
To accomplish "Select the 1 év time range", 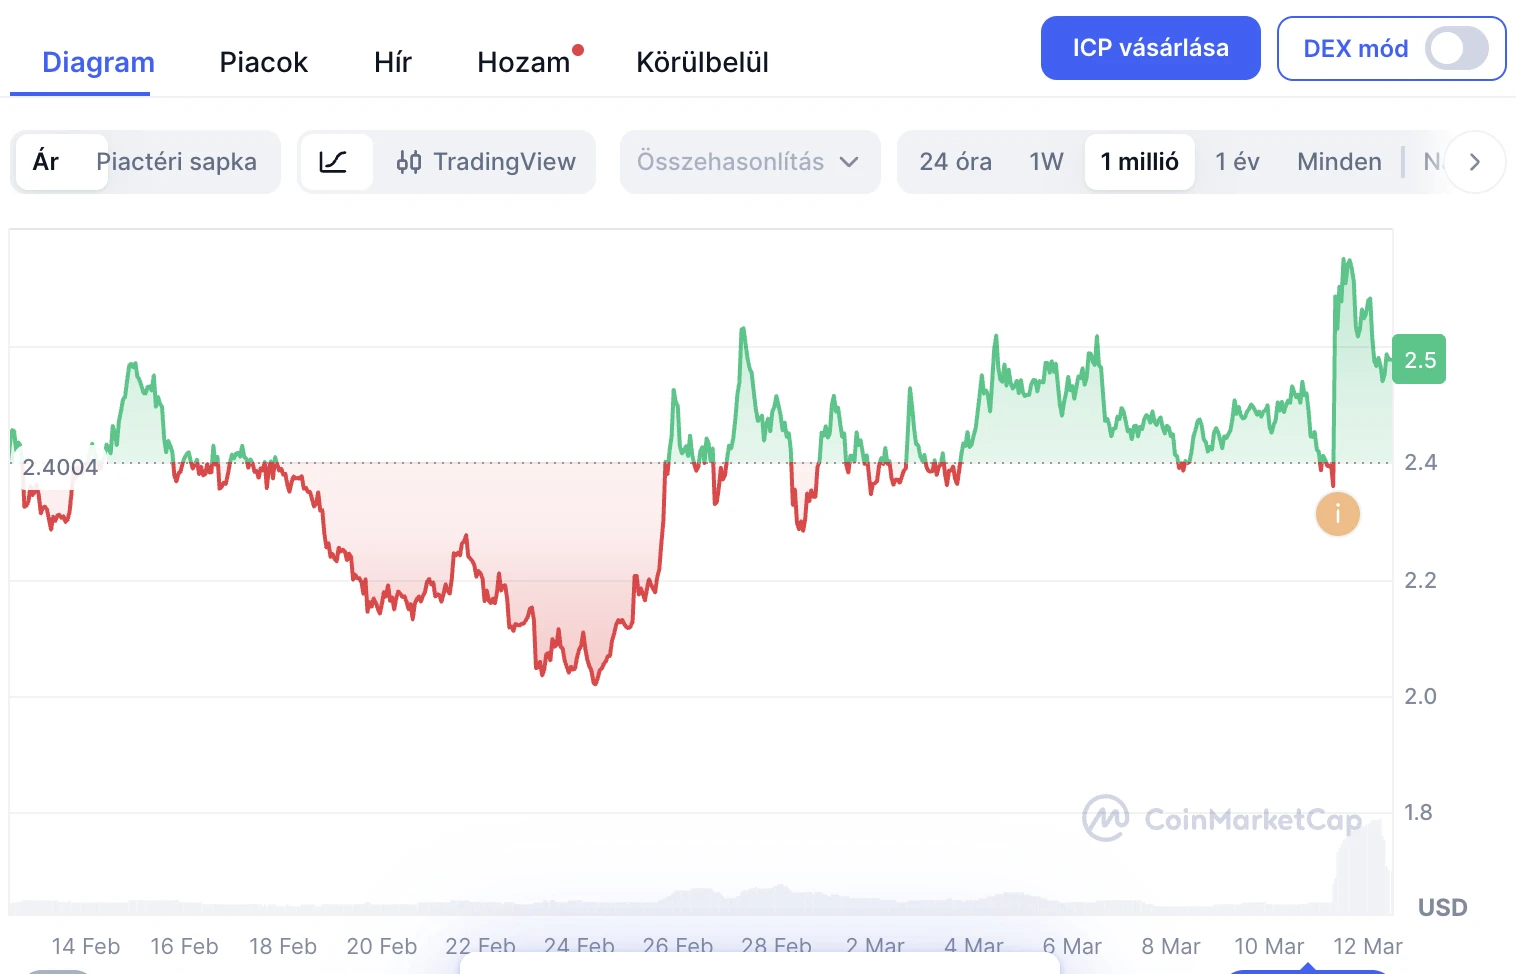I will (x=1237, y=162).
